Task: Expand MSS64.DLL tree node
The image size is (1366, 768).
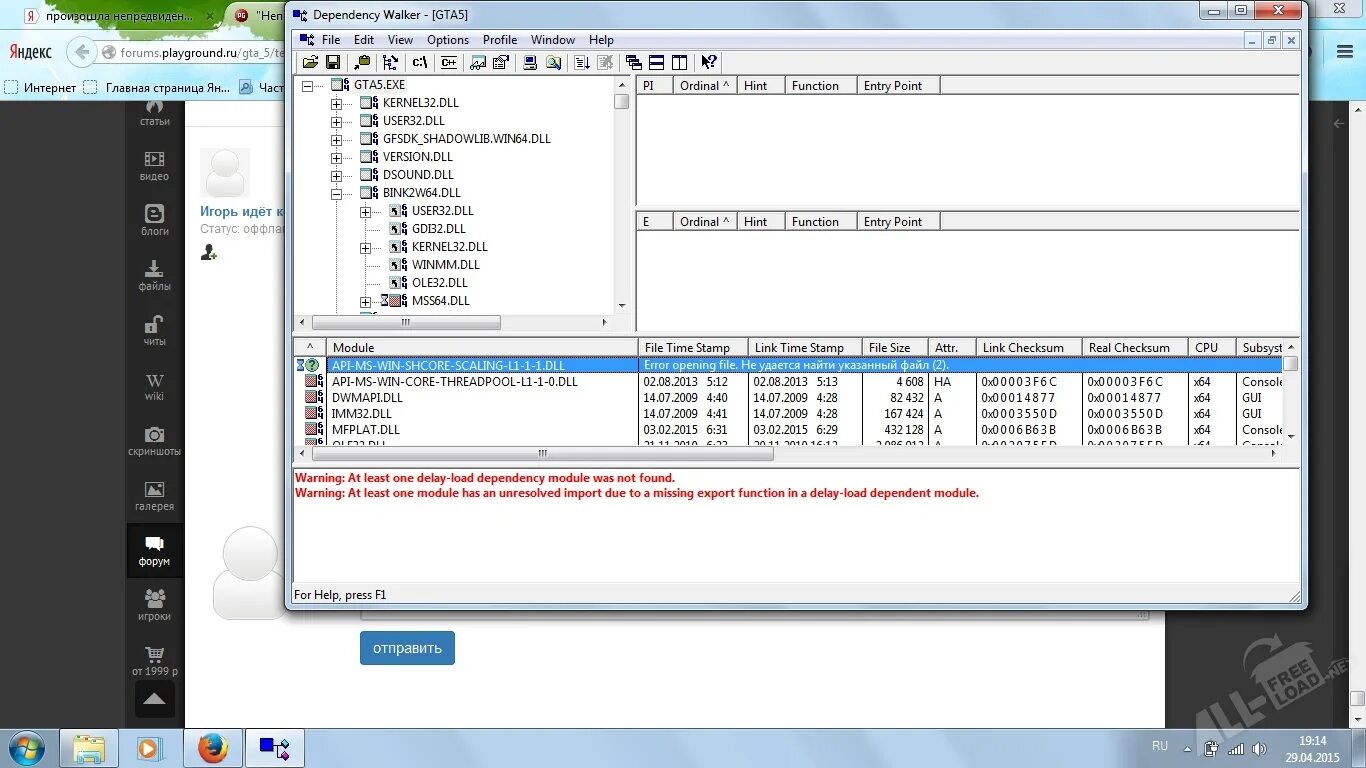Action: (365, 302)
